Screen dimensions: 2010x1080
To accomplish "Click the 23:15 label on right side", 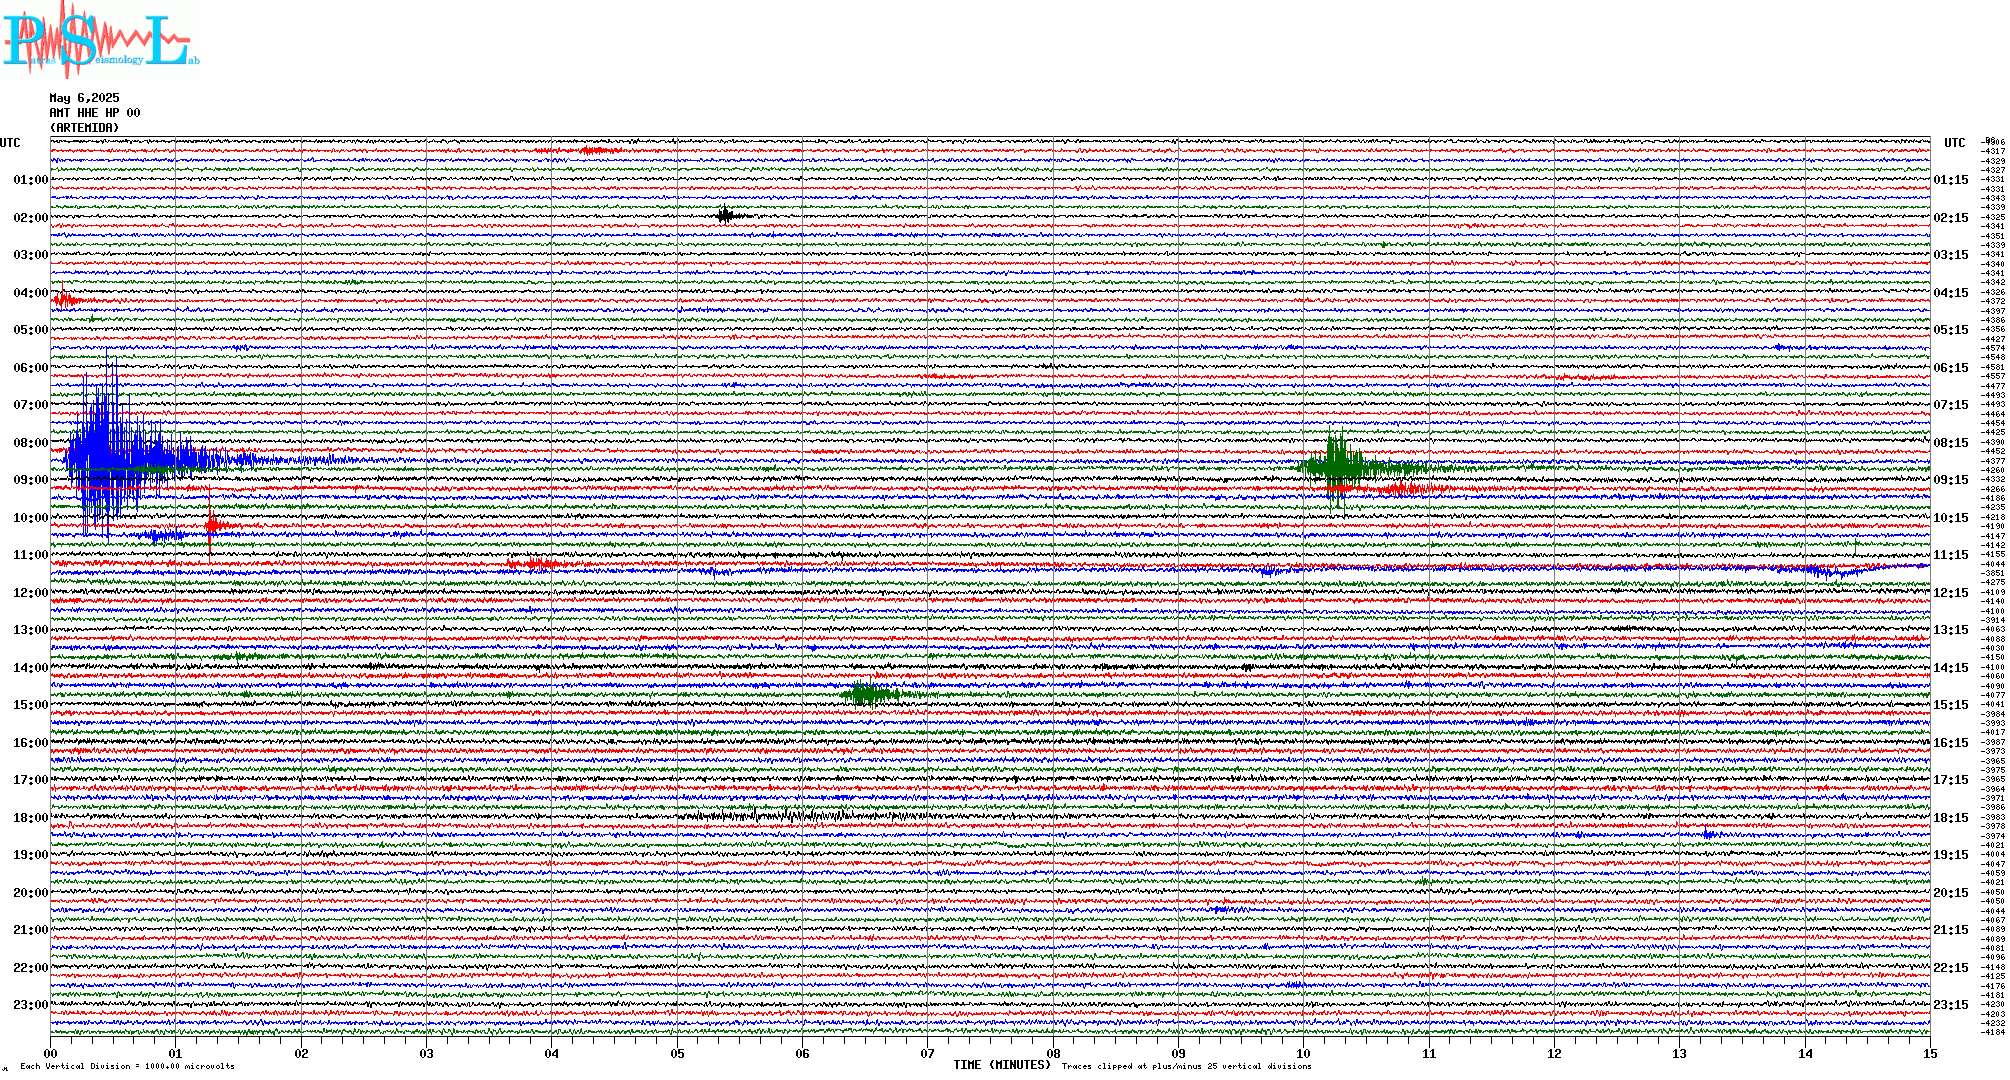I will click(x=1951, y=1005).
